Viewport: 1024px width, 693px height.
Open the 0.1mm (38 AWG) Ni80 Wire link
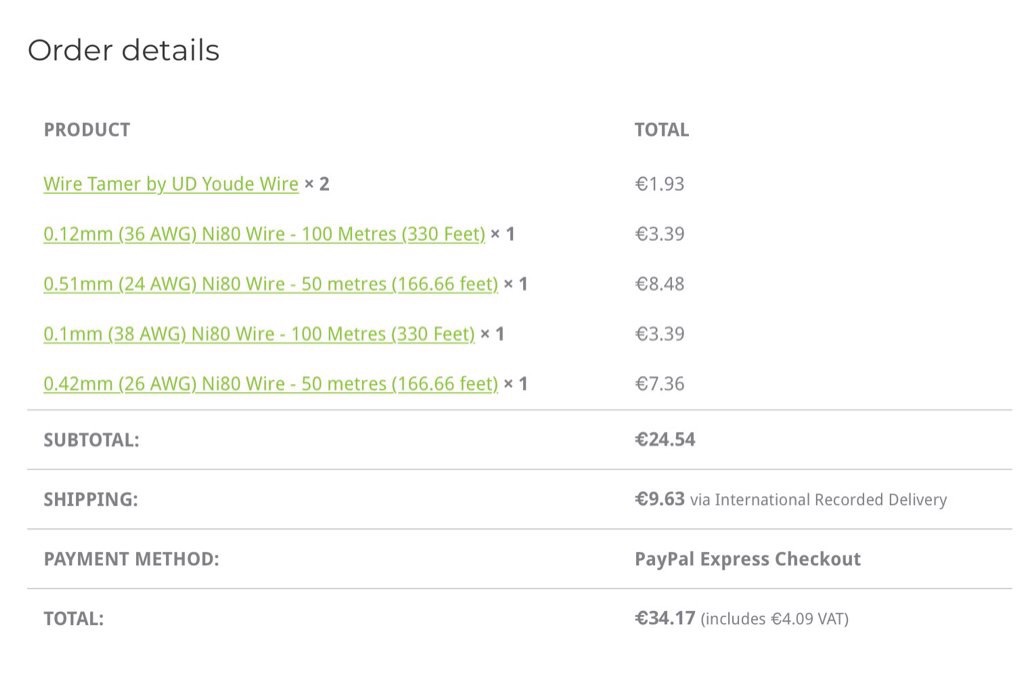coord(259,334)
